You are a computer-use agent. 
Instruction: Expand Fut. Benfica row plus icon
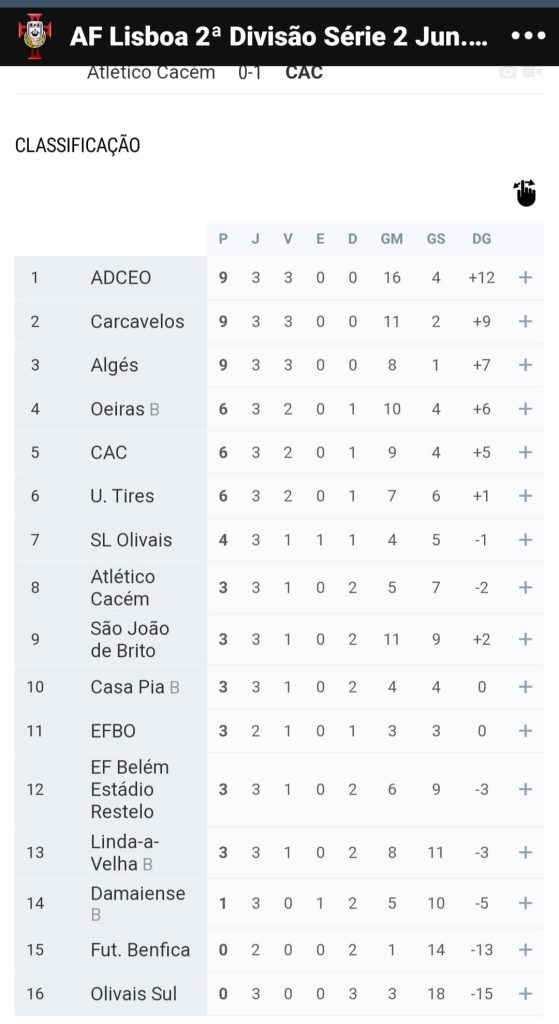click(525, 950)
